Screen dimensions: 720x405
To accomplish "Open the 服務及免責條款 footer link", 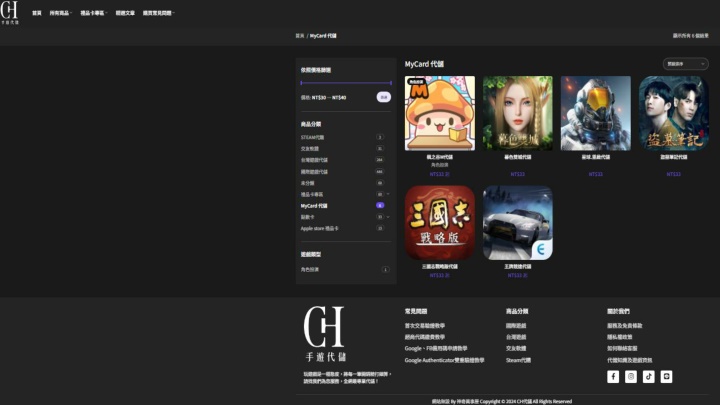I will point(624,326).
